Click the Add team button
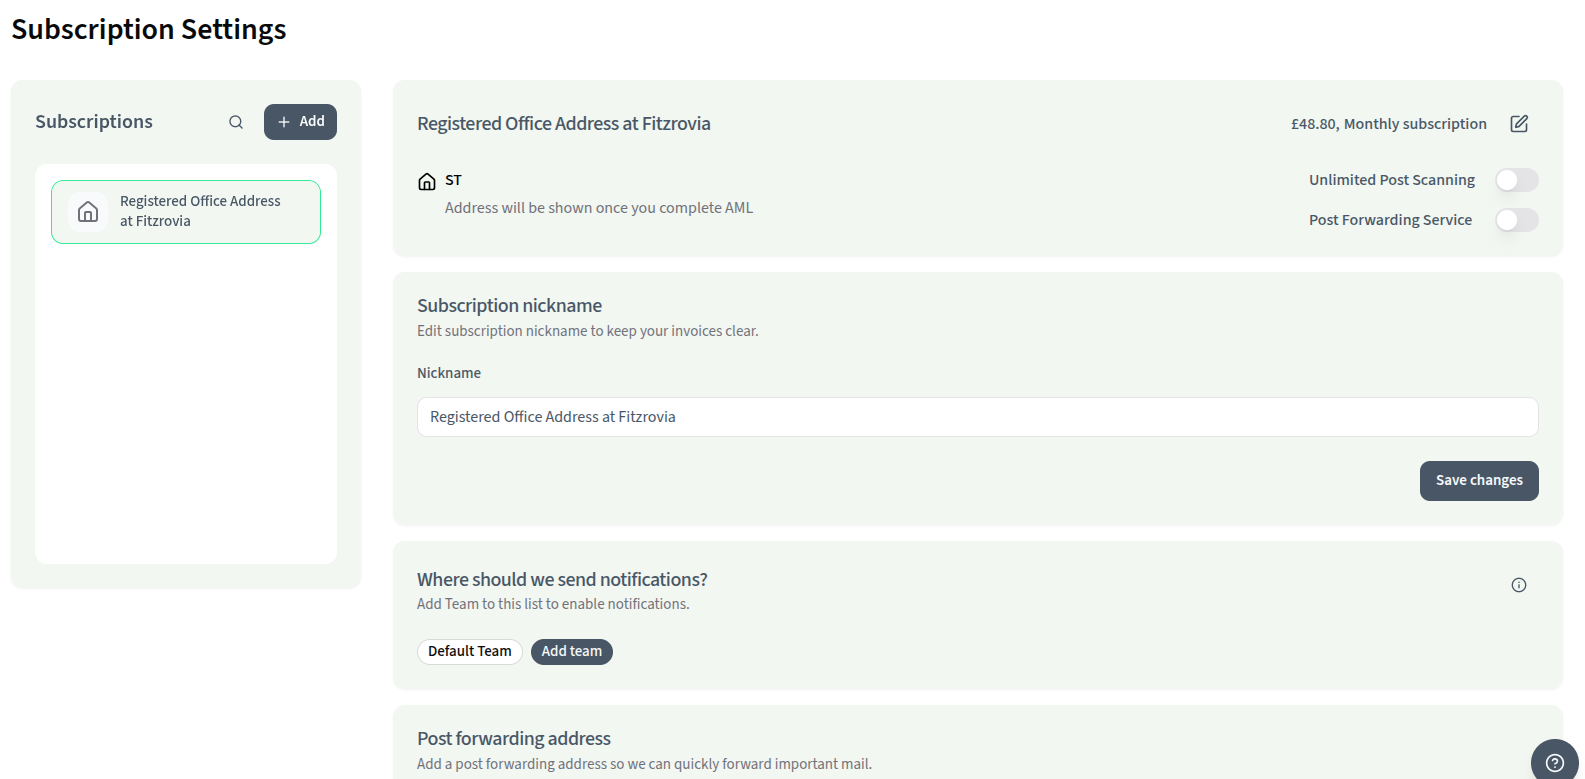Viewport: 1585px width, 779px height. 572,652
